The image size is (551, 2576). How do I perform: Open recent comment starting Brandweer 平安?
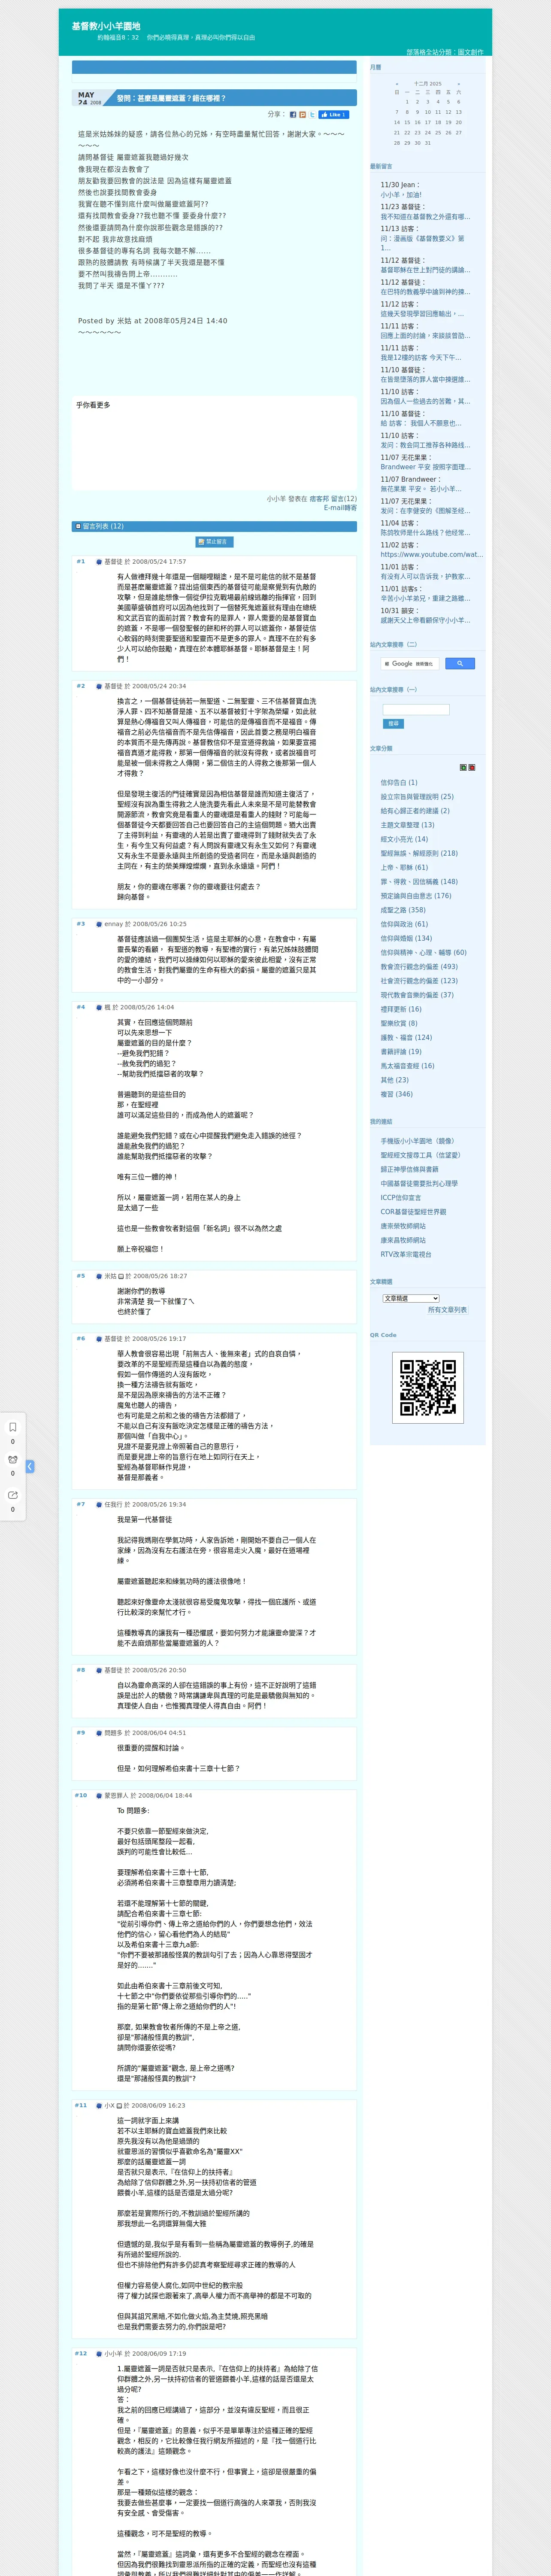pyautogui.click(x=425, y=467)
